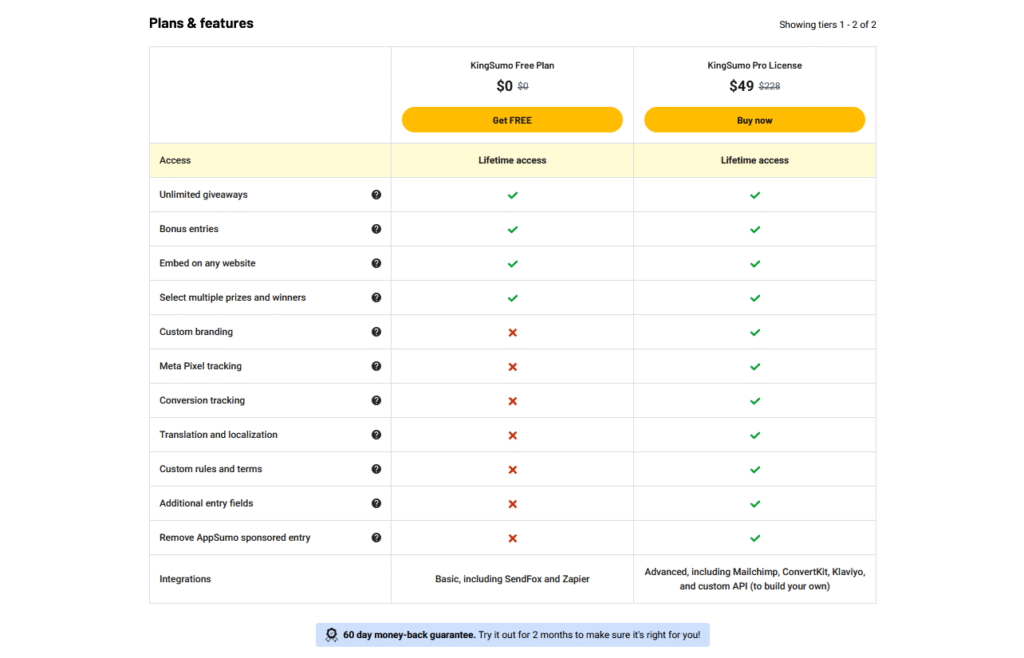Click Advanced integrations Mailchimp ConvertKit text

tap(754, 579)
